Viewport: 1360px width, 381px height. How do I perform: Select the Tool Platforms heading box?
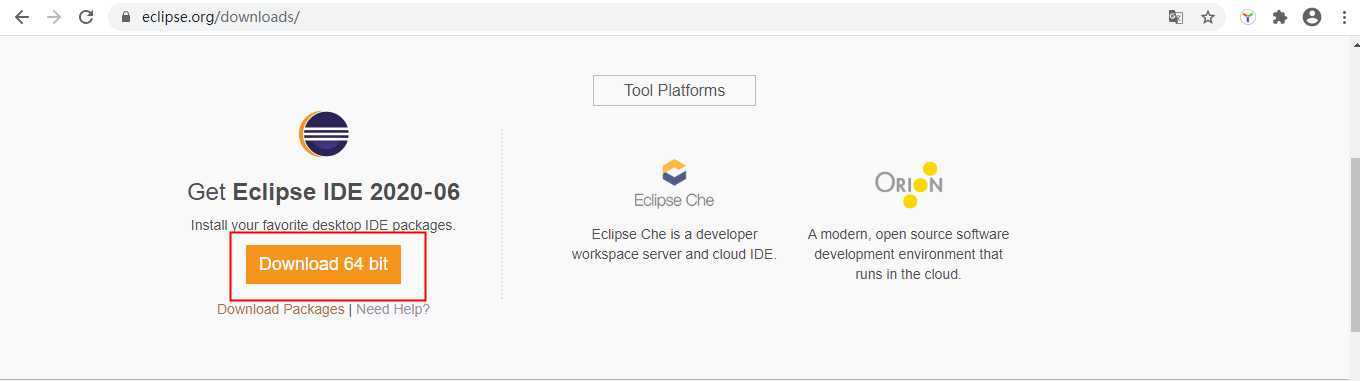[x=674, y=90]
